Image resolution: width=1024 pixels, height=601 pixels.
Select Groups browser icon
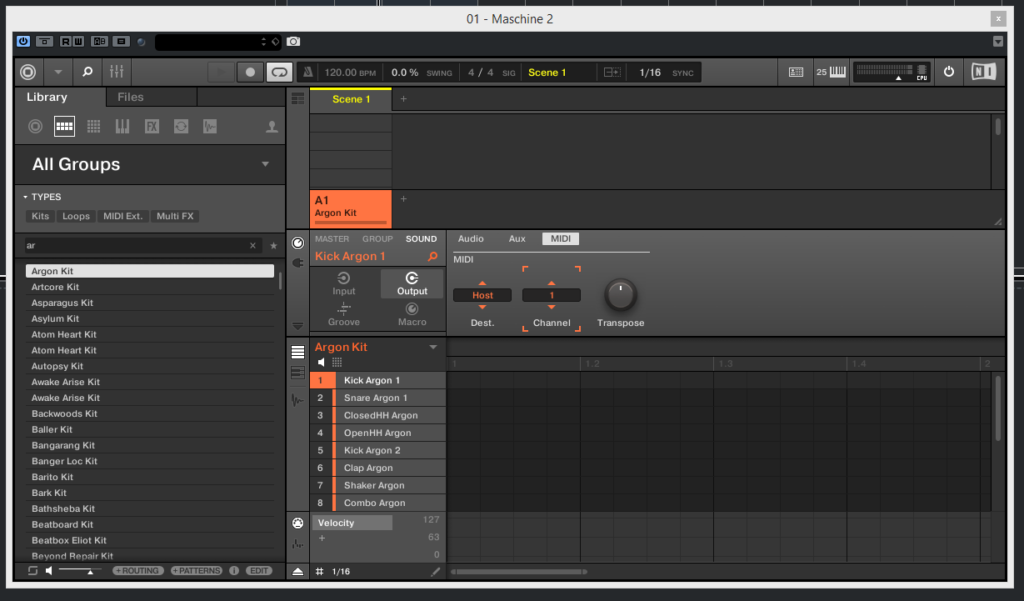click(x=64, y=127)
